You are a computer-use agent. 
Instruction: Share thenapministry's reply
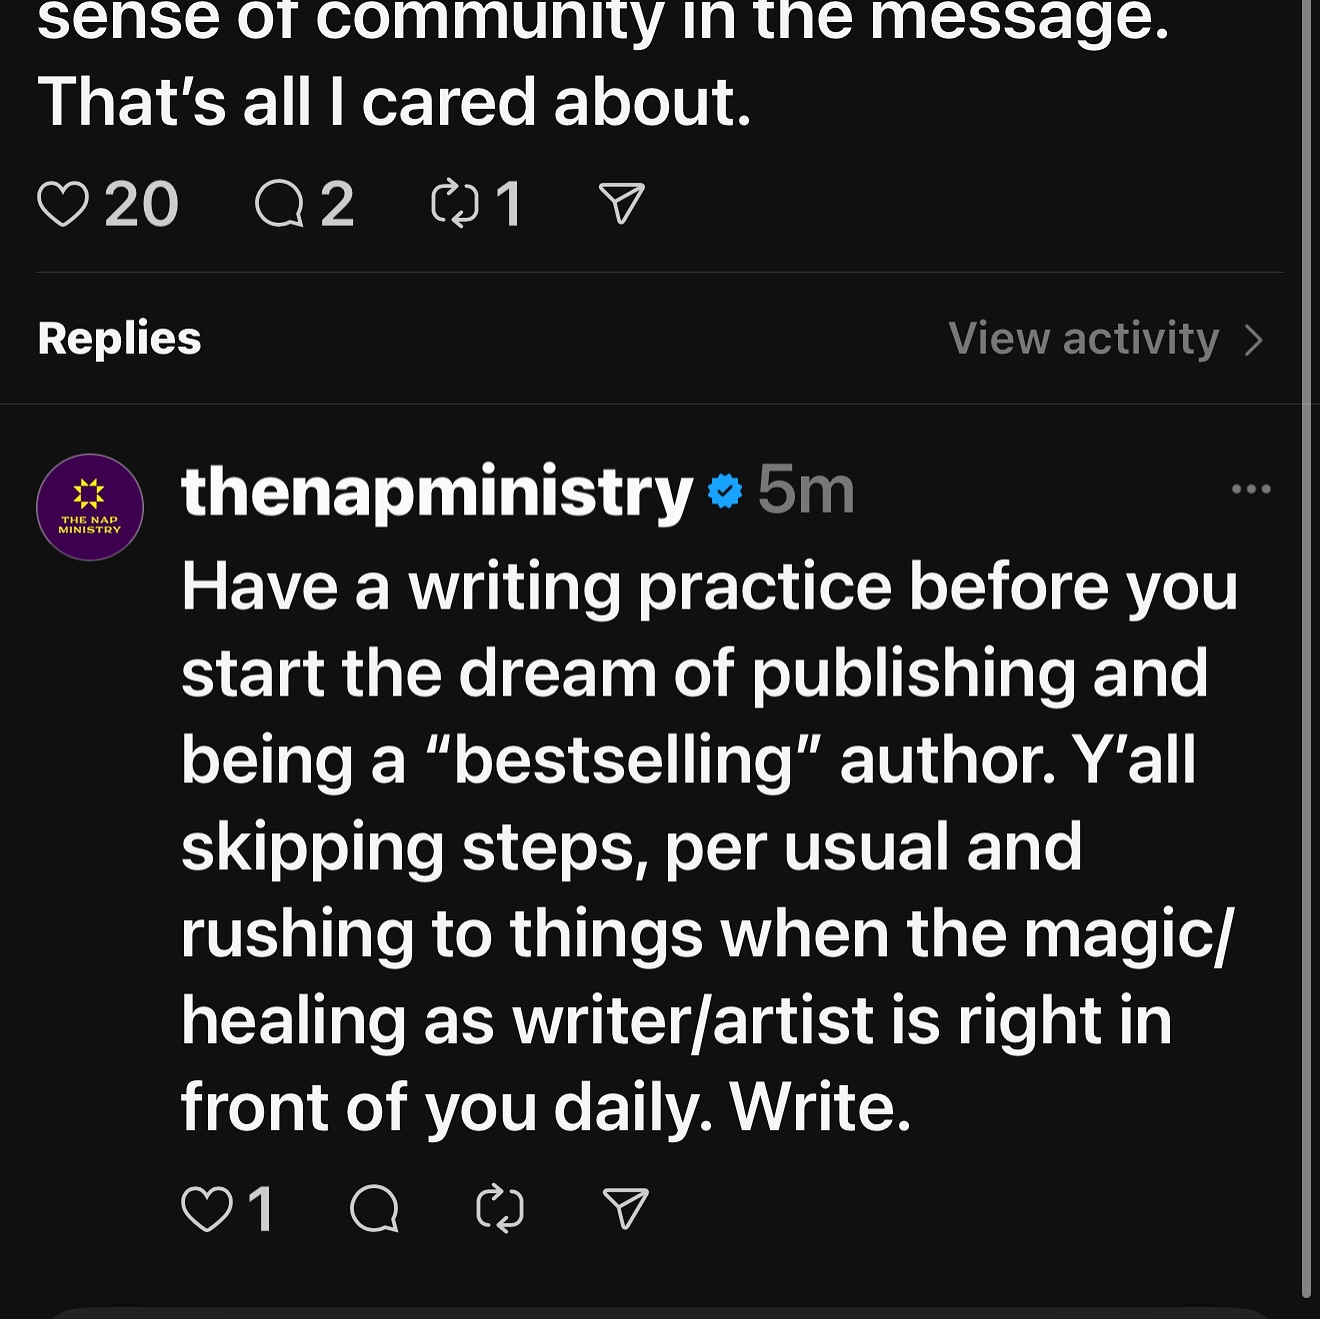point(626,1208)
